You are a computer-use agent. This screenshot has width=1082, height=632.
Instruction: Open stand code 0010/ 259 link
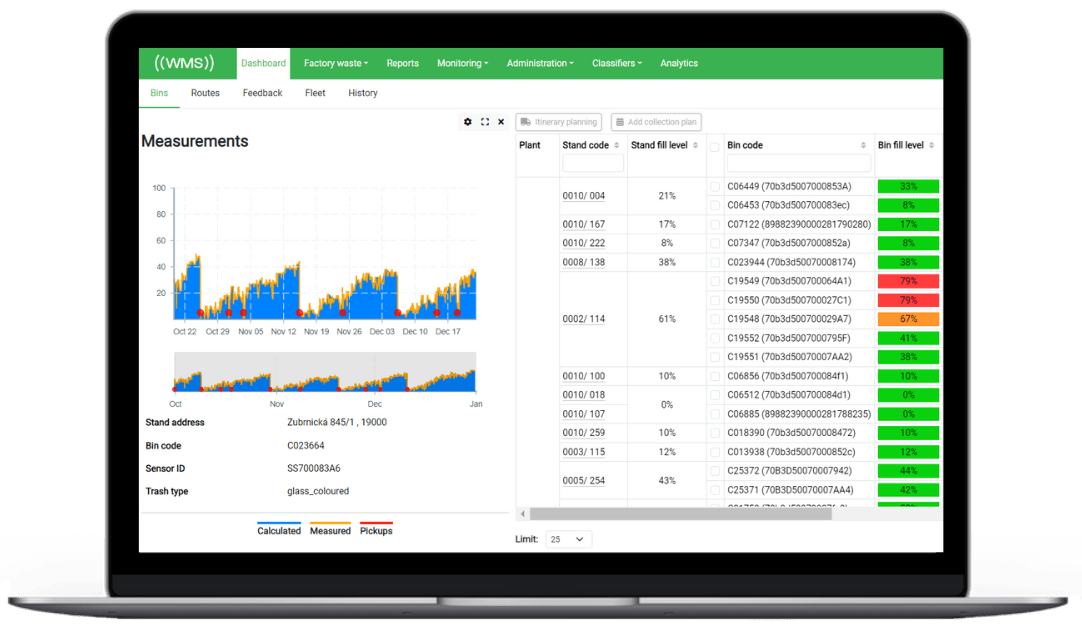point(584,433)
